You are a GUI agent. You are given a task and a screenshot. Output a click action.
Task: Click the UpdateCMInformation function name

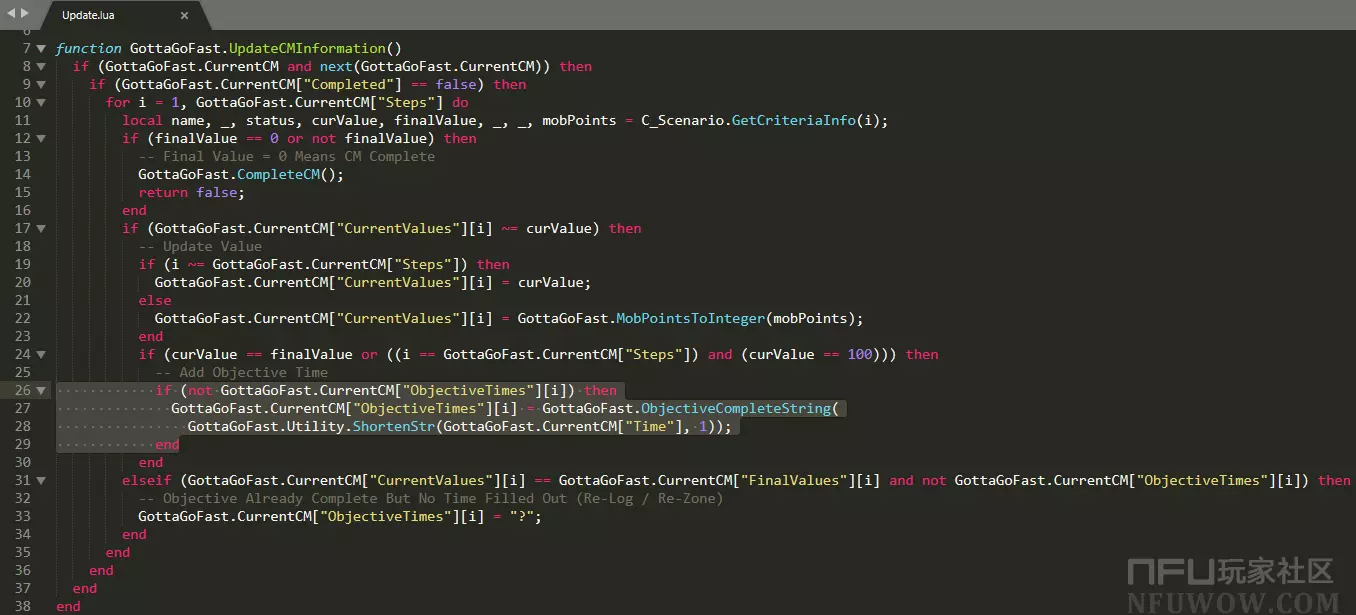click(316, 49)
